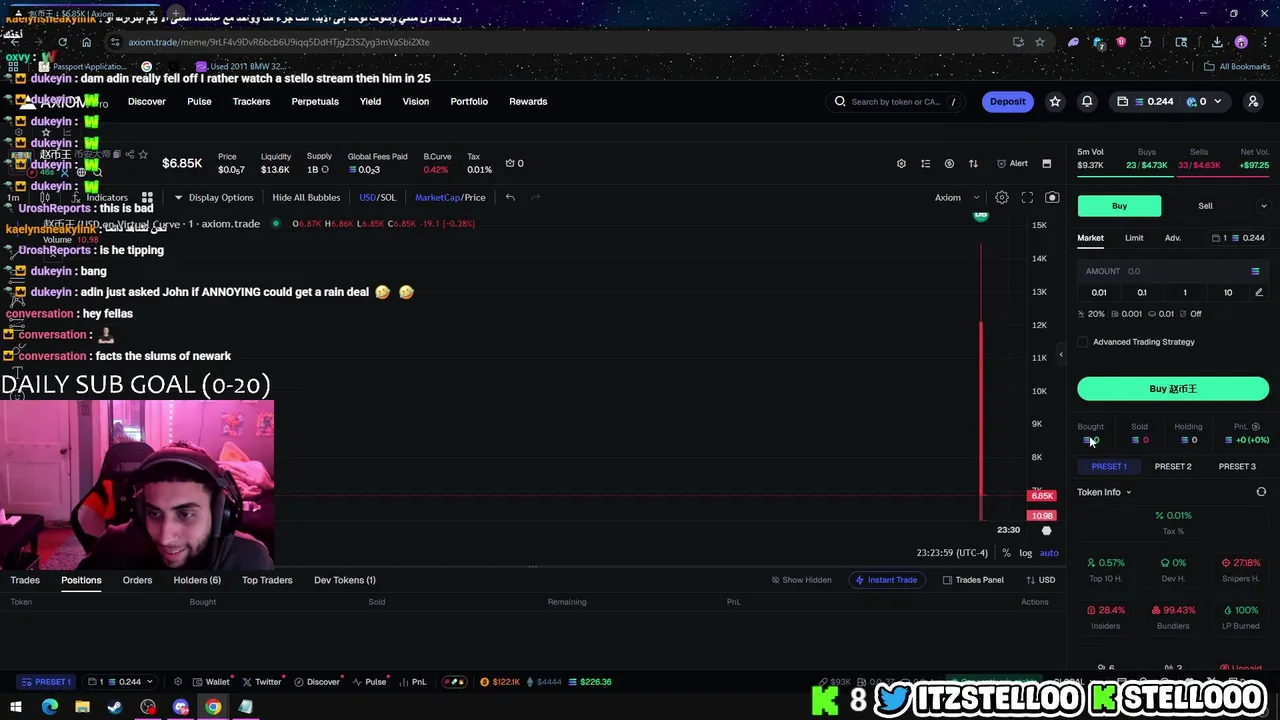Open Chrome extensions puzzle icon

[1145, 42]
